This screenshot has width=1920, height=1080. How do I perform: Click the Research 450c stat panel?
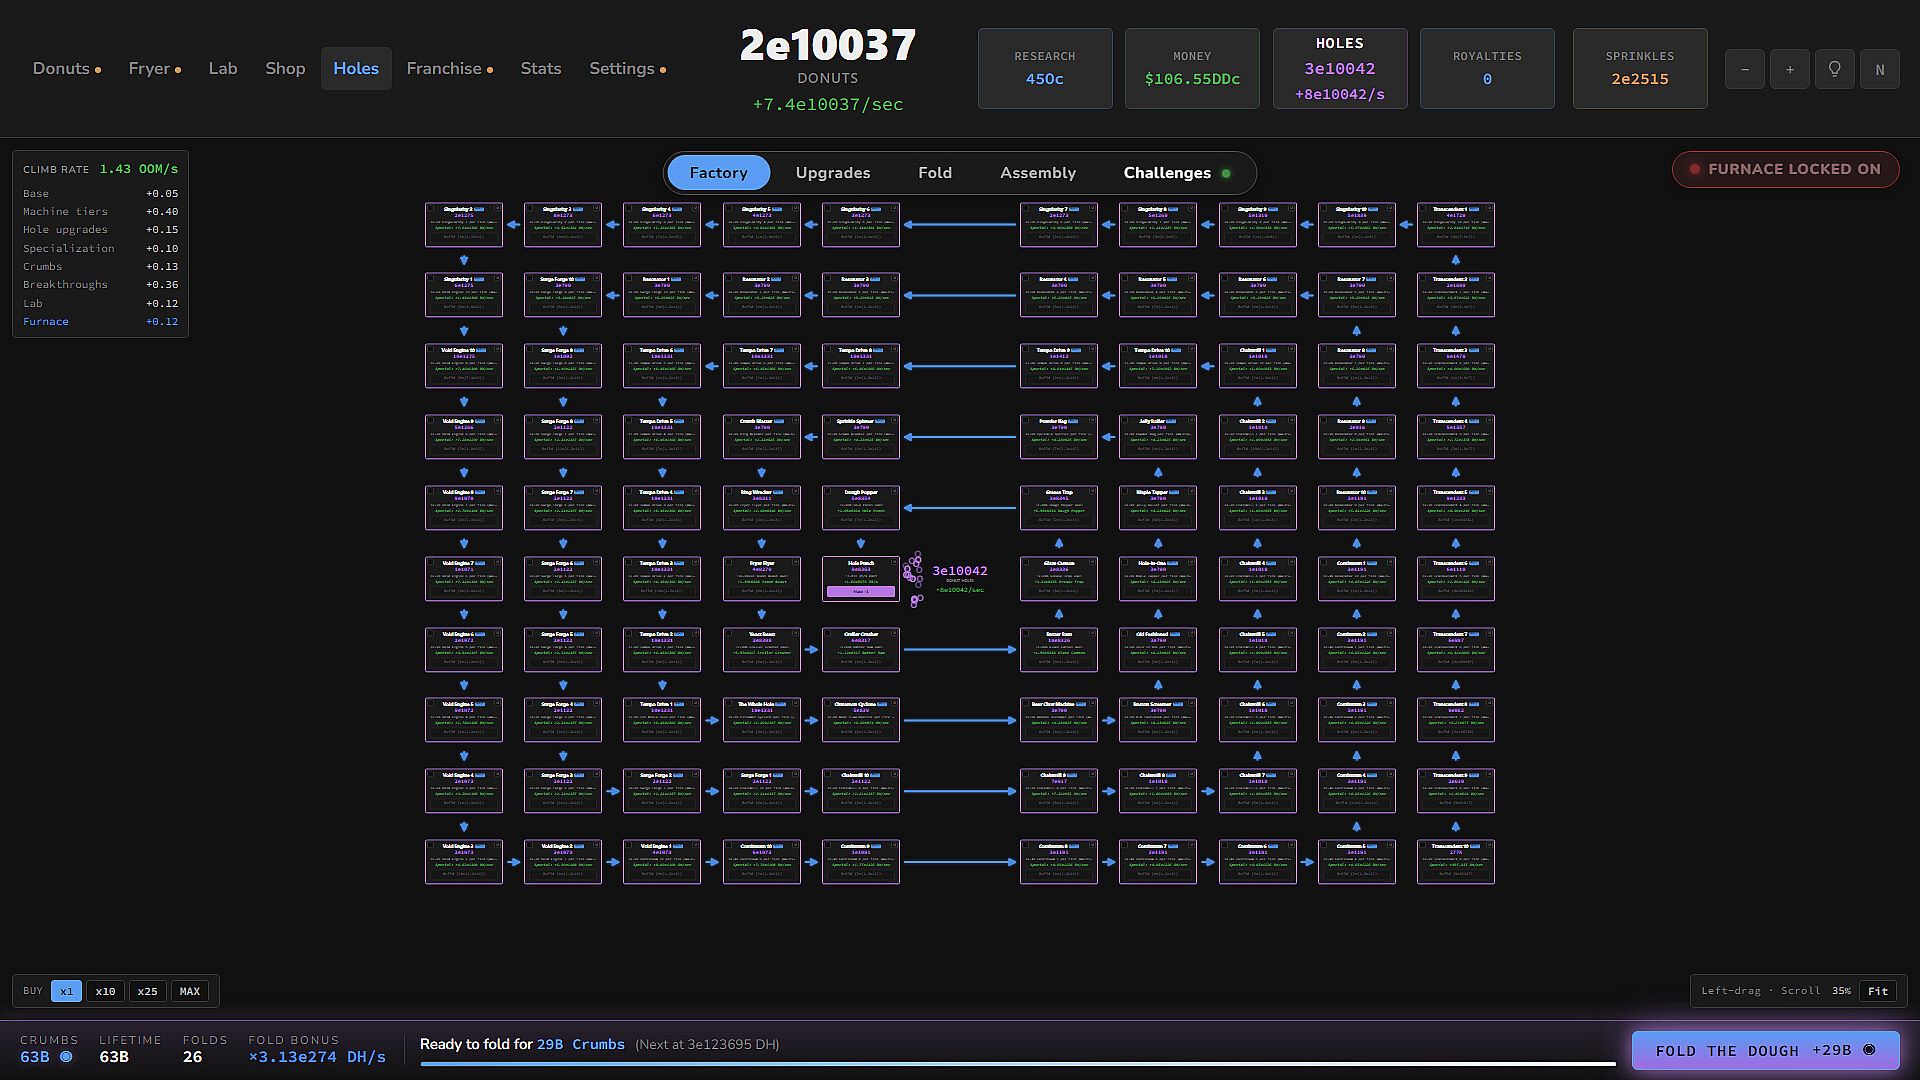(1045, 68)
